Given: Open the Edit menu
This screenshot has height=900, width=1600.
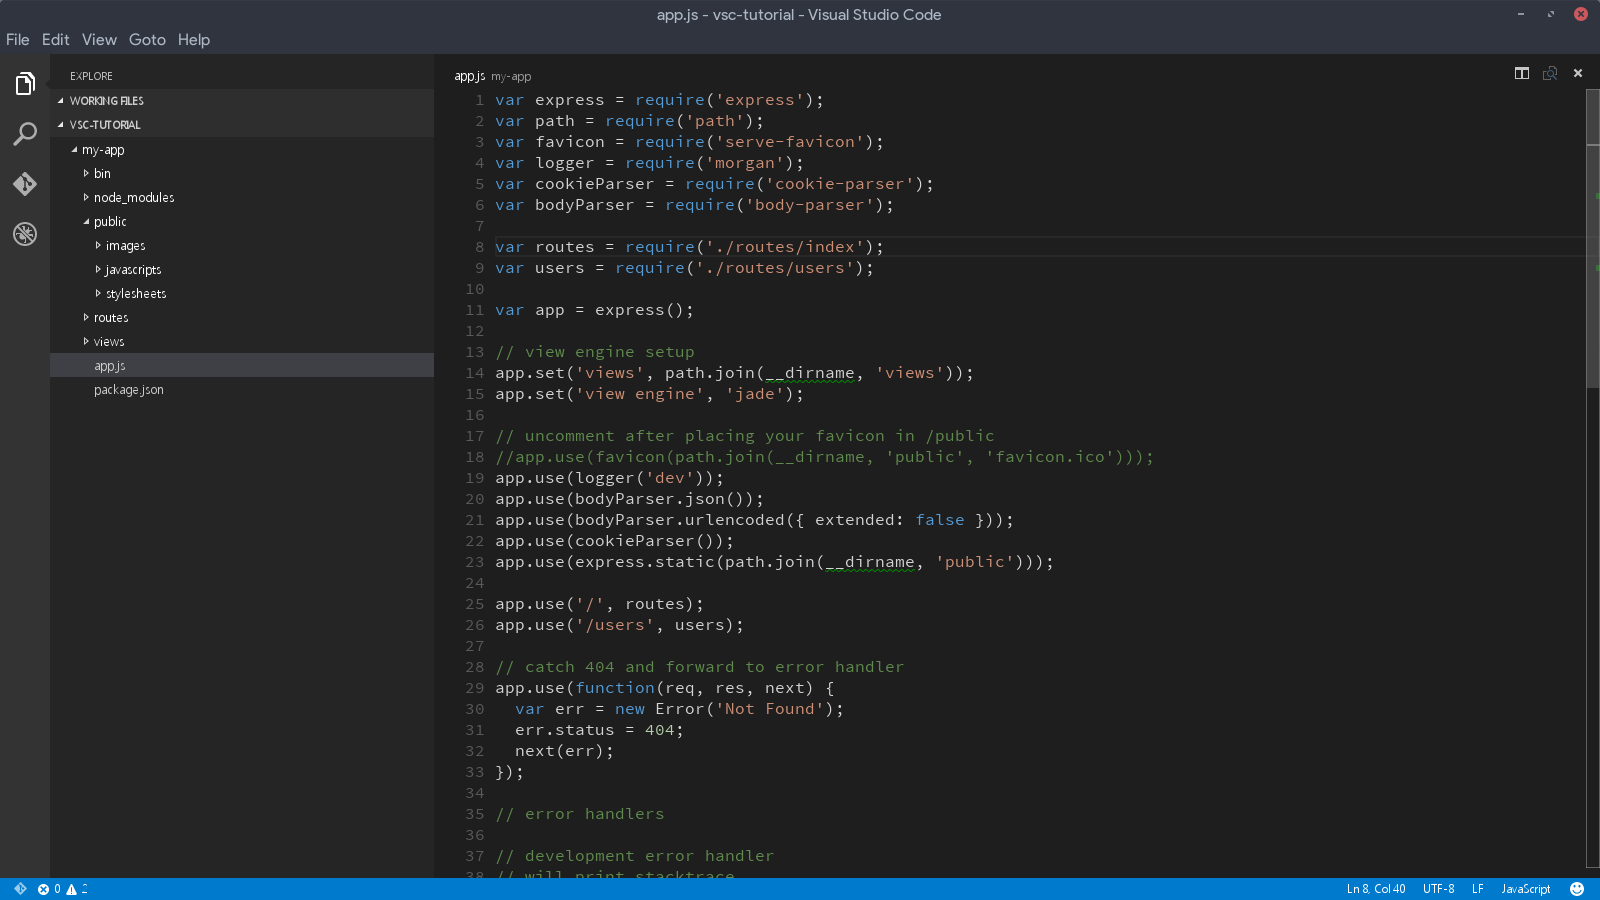Looking at the screenshot, I should (55, 40).
